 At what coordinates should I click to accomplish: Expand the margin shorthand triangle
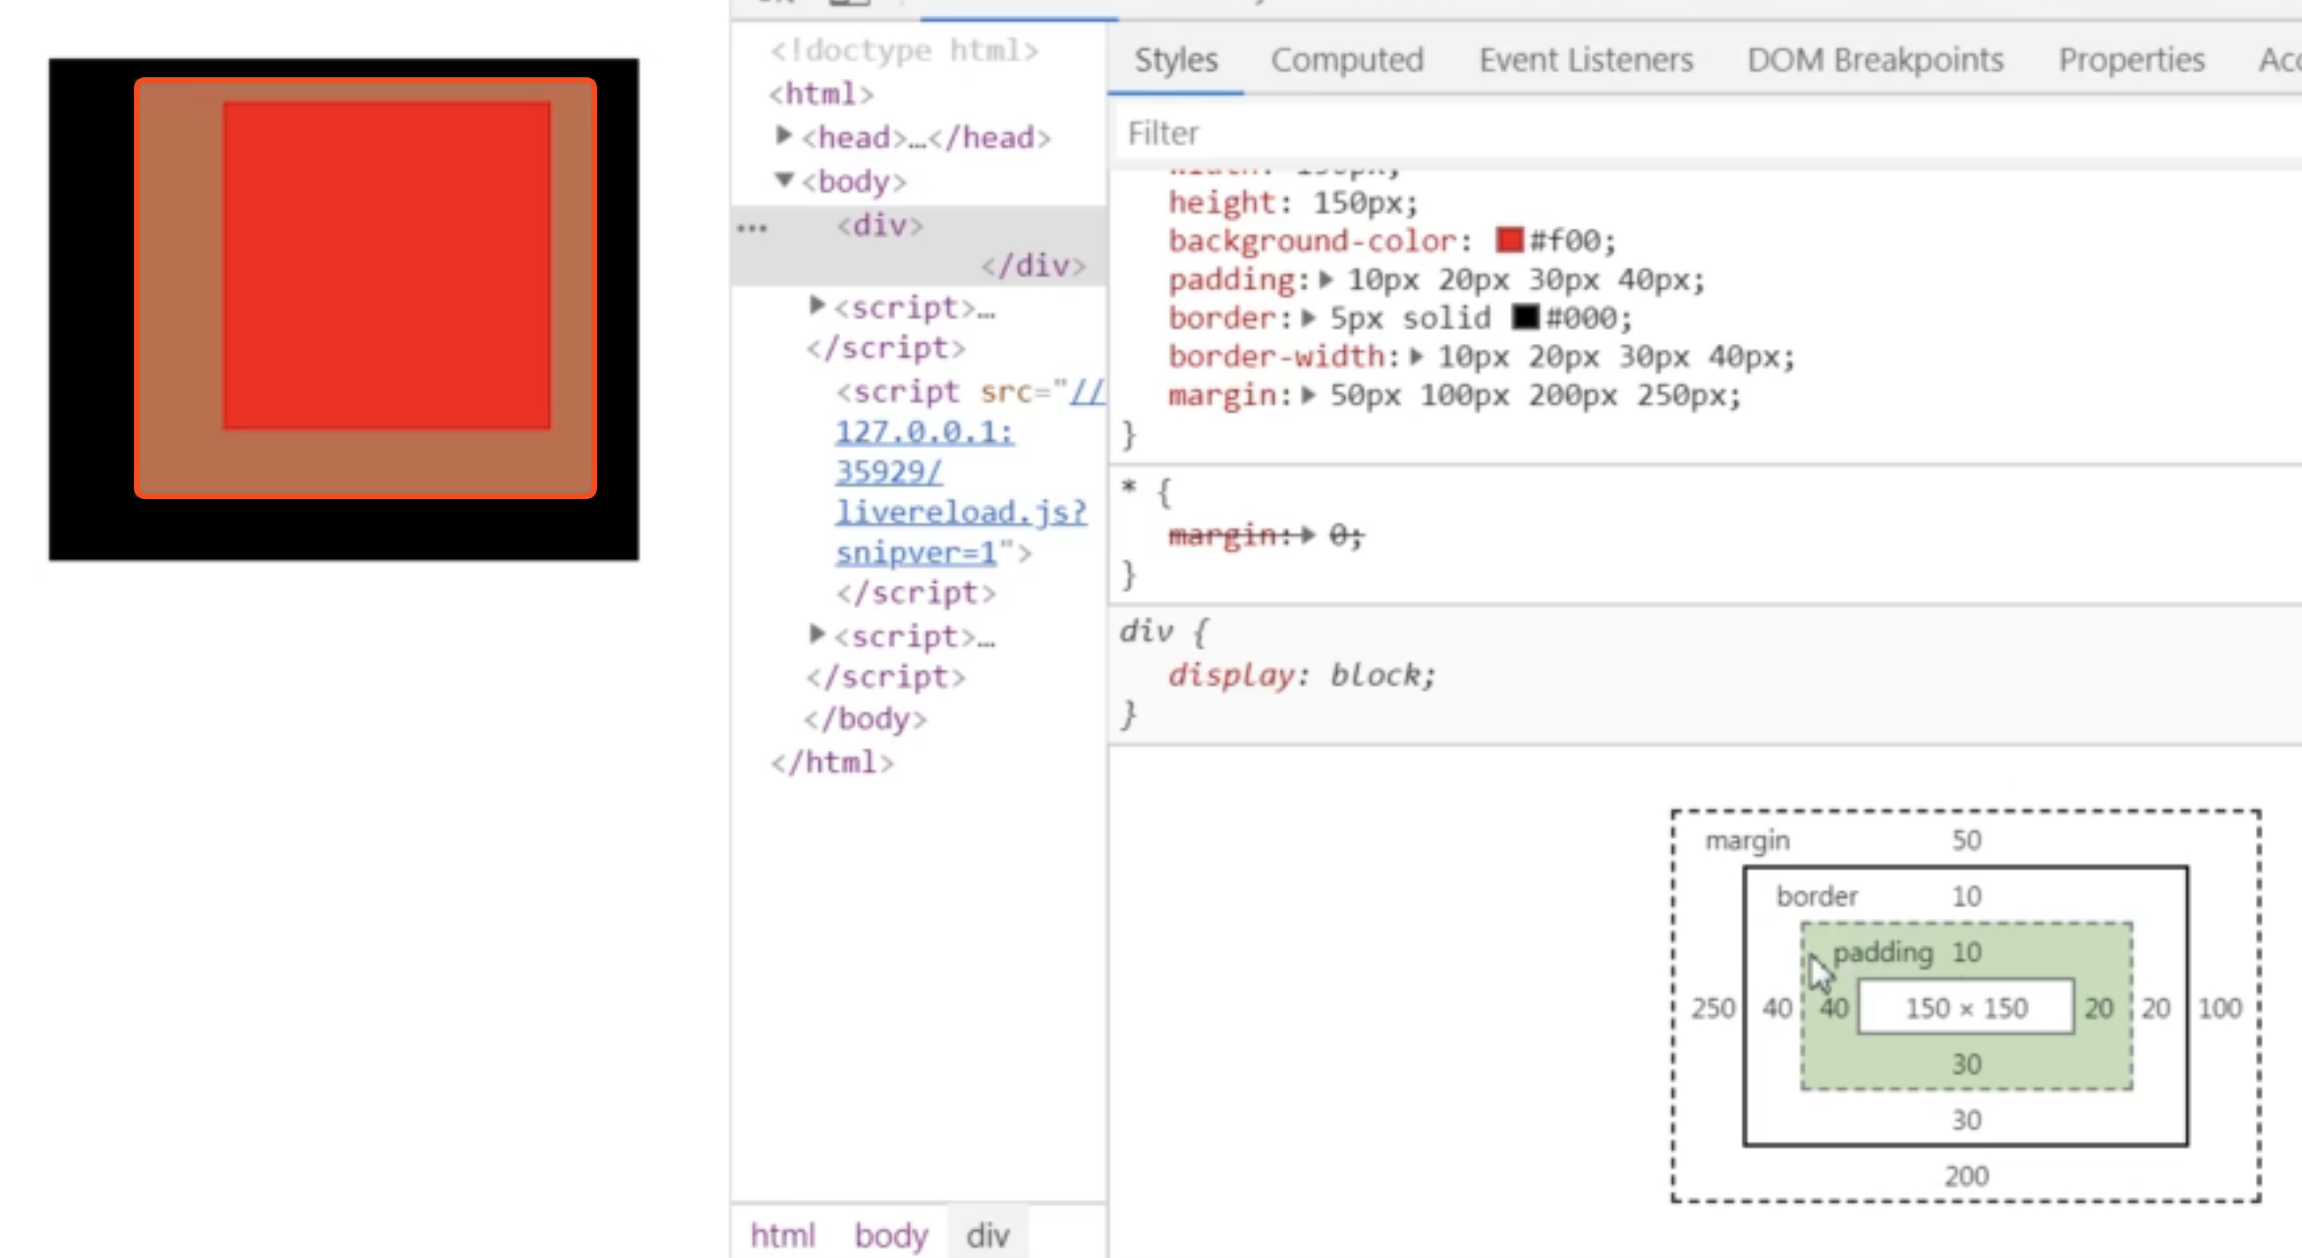tap(1308, 396)
